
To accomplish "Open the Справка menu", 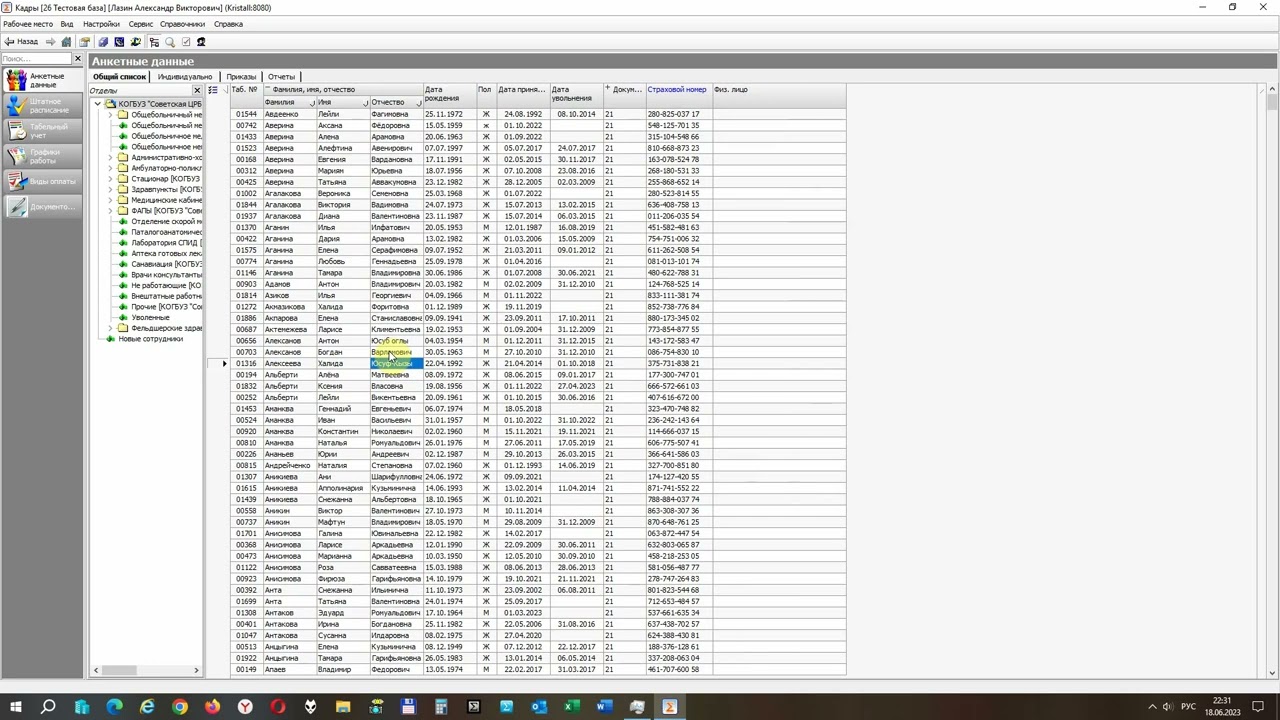I will tap(228, 24).
